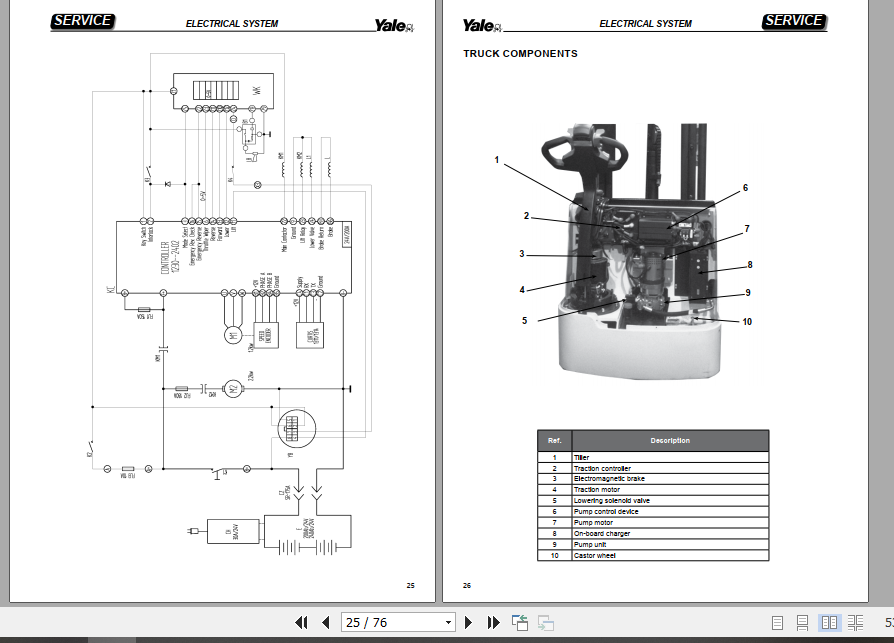894x643 pixels.
Task: Switch to single page layout
Action: coord(778,621)
